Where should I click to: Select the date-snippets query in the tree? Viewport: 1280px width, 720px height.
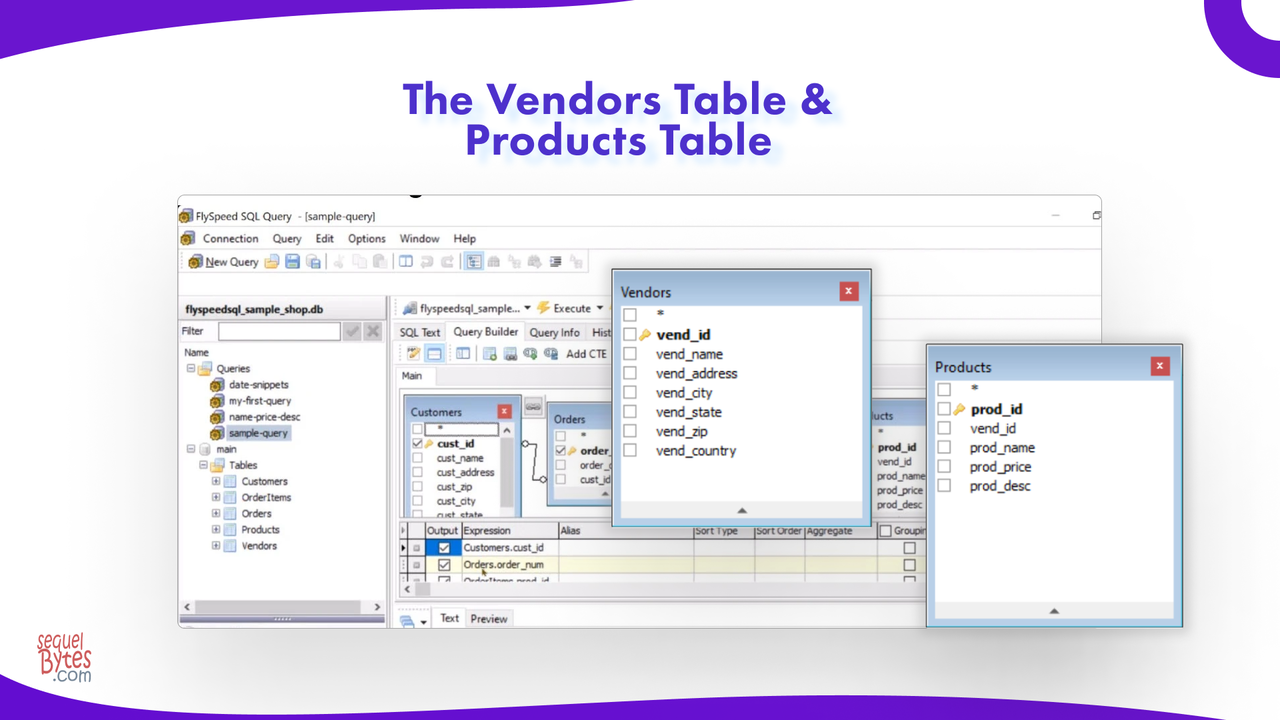(x=258, y=385)
